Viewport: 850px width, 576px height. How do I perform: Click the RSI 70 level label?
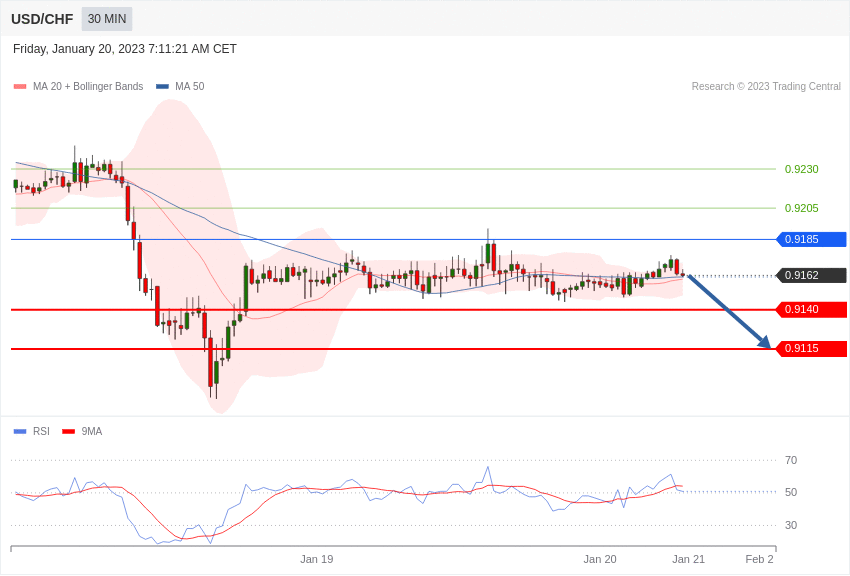pos(791,460)
